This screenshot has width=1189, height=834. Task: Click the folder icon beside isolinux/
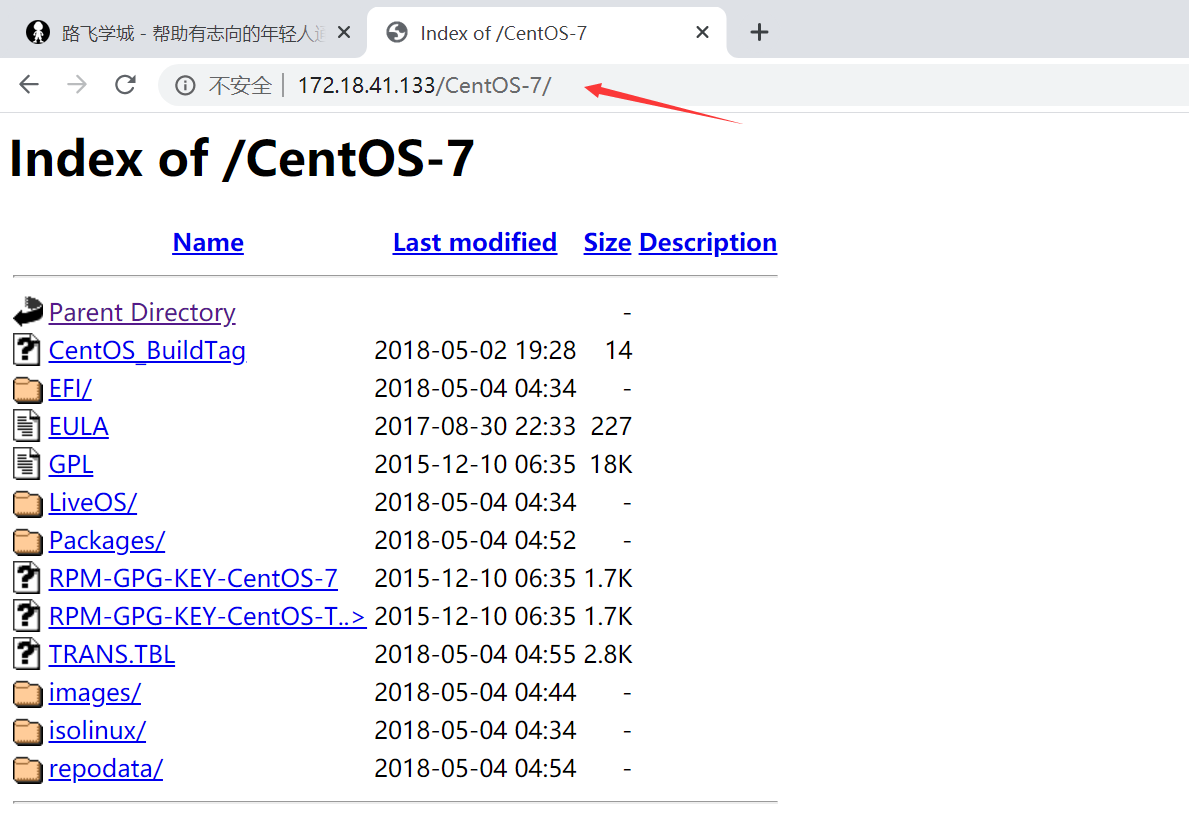(x=28, y=731)
